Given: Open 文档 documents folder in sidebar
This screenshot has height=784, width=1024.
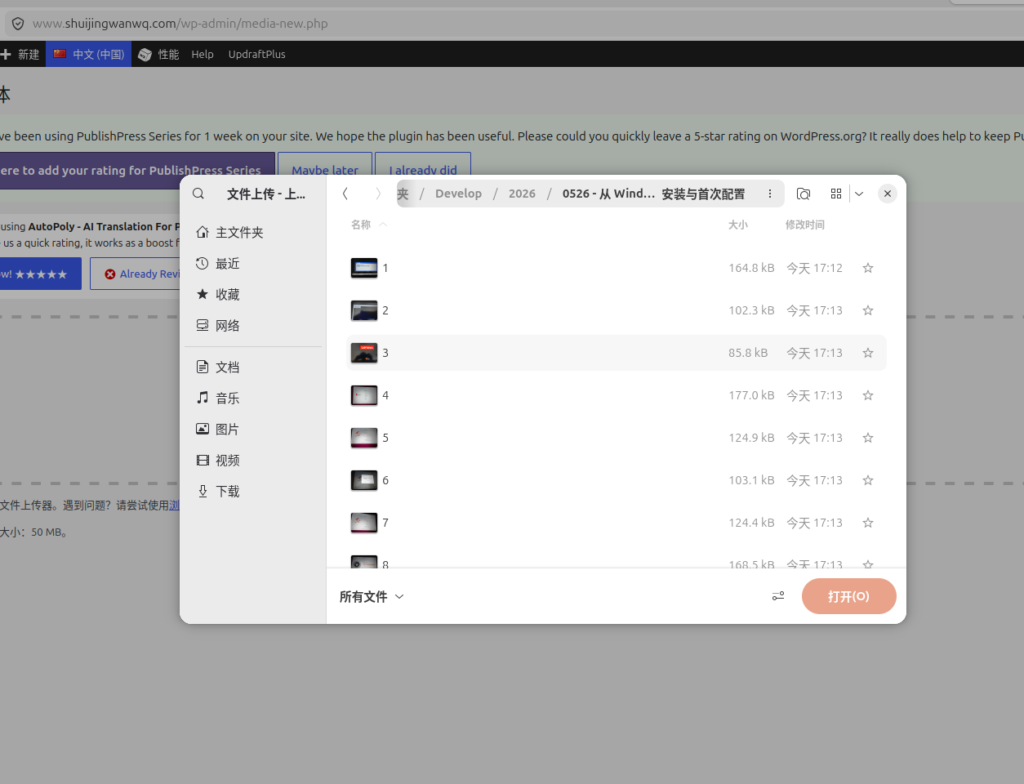Looking at the screenshot, I should coord(253,367).
